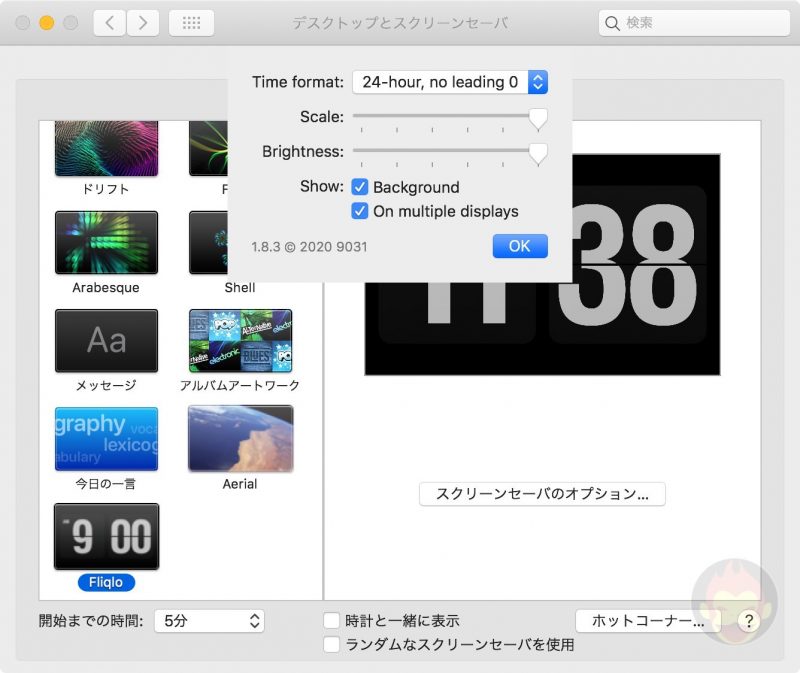The image size is (800, 673).
Task: Click the ホットコーナー button
Action: click(648, 621)
